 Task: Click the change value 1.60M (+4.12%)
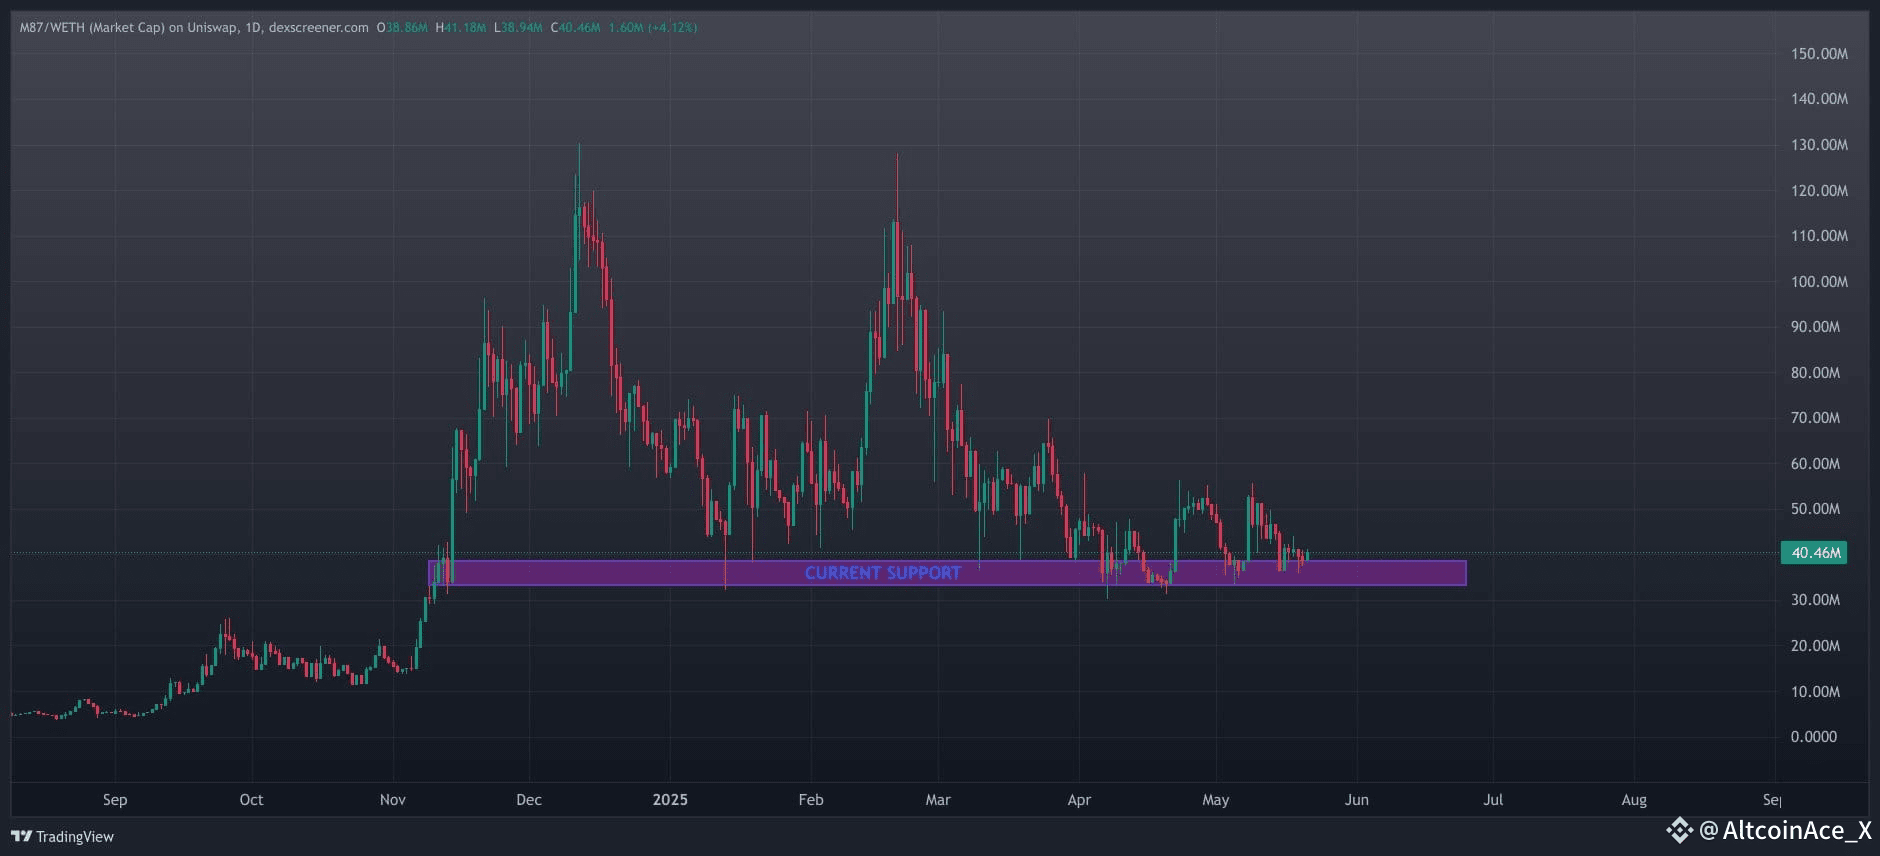(653, 27)
